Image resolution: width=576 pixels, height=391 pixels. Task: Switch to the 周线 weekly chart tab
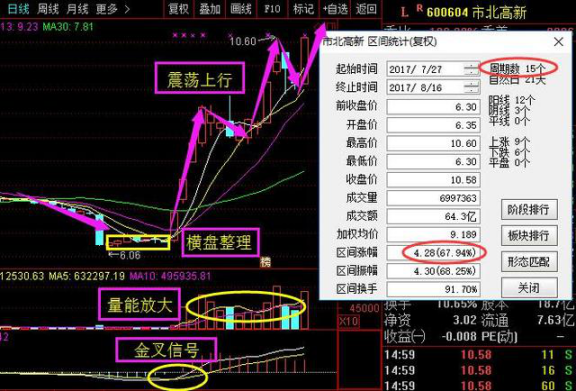click(48, 8)
